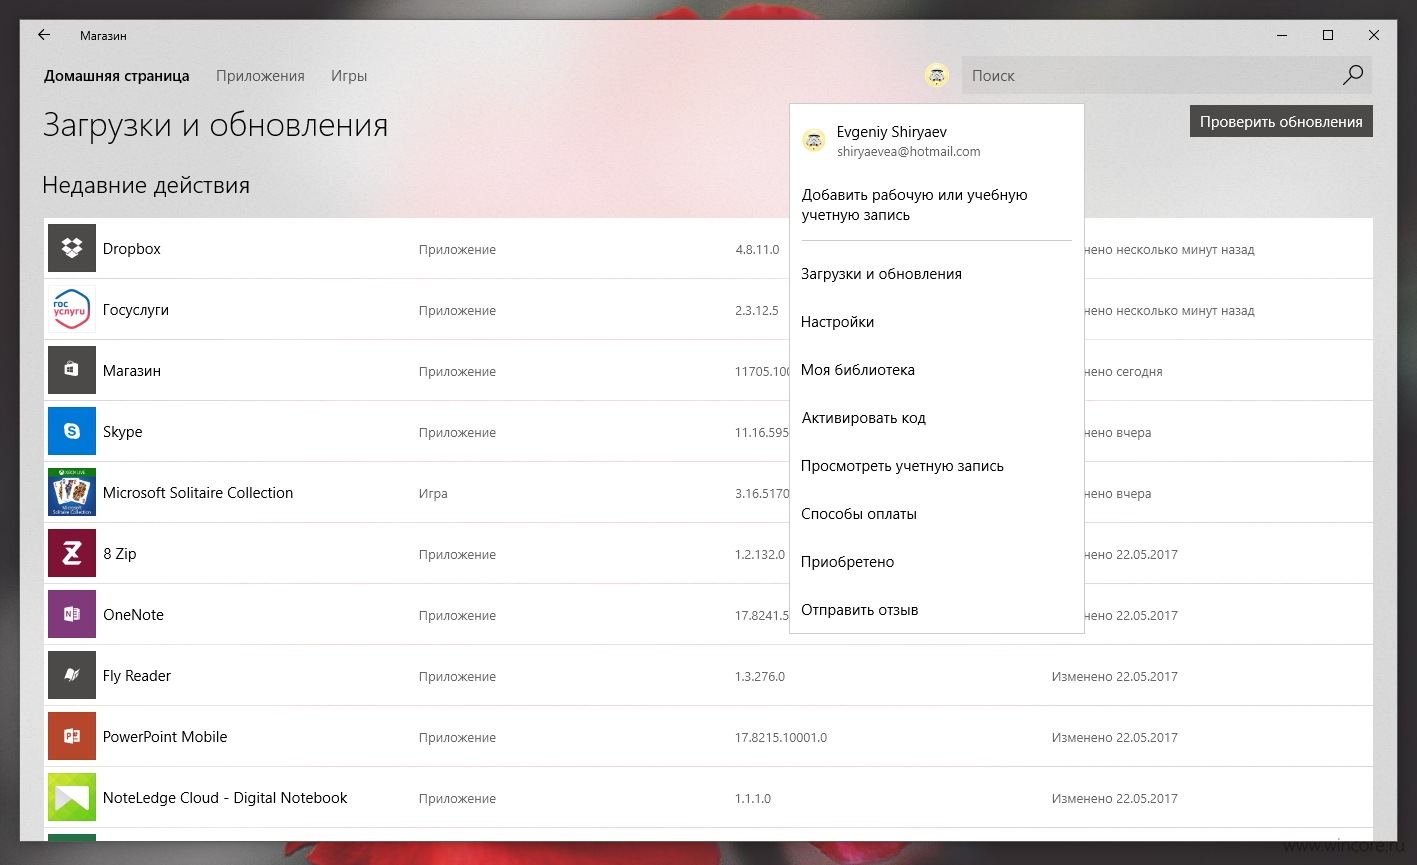Click version 17.8215.10001.0 of PowerPoint Mobile
1417x865 pixels.
click(781, 738)
